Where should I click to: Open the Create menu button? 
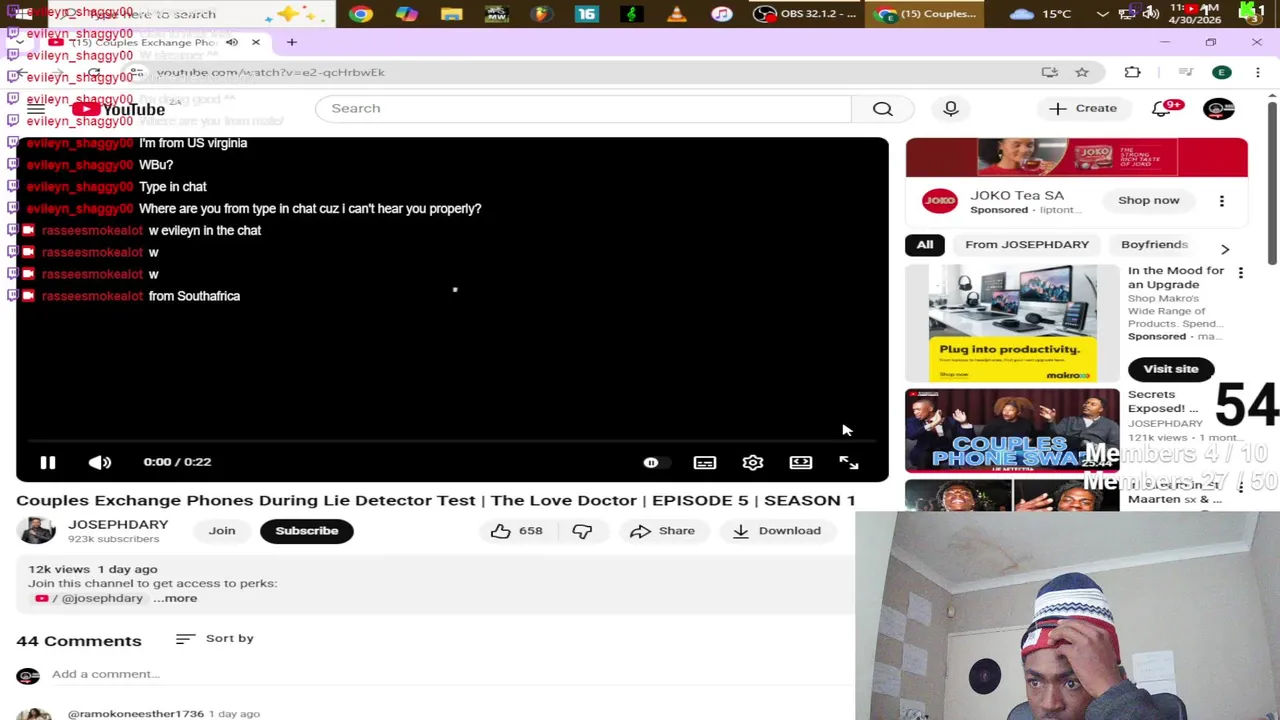coord(1083,108)
